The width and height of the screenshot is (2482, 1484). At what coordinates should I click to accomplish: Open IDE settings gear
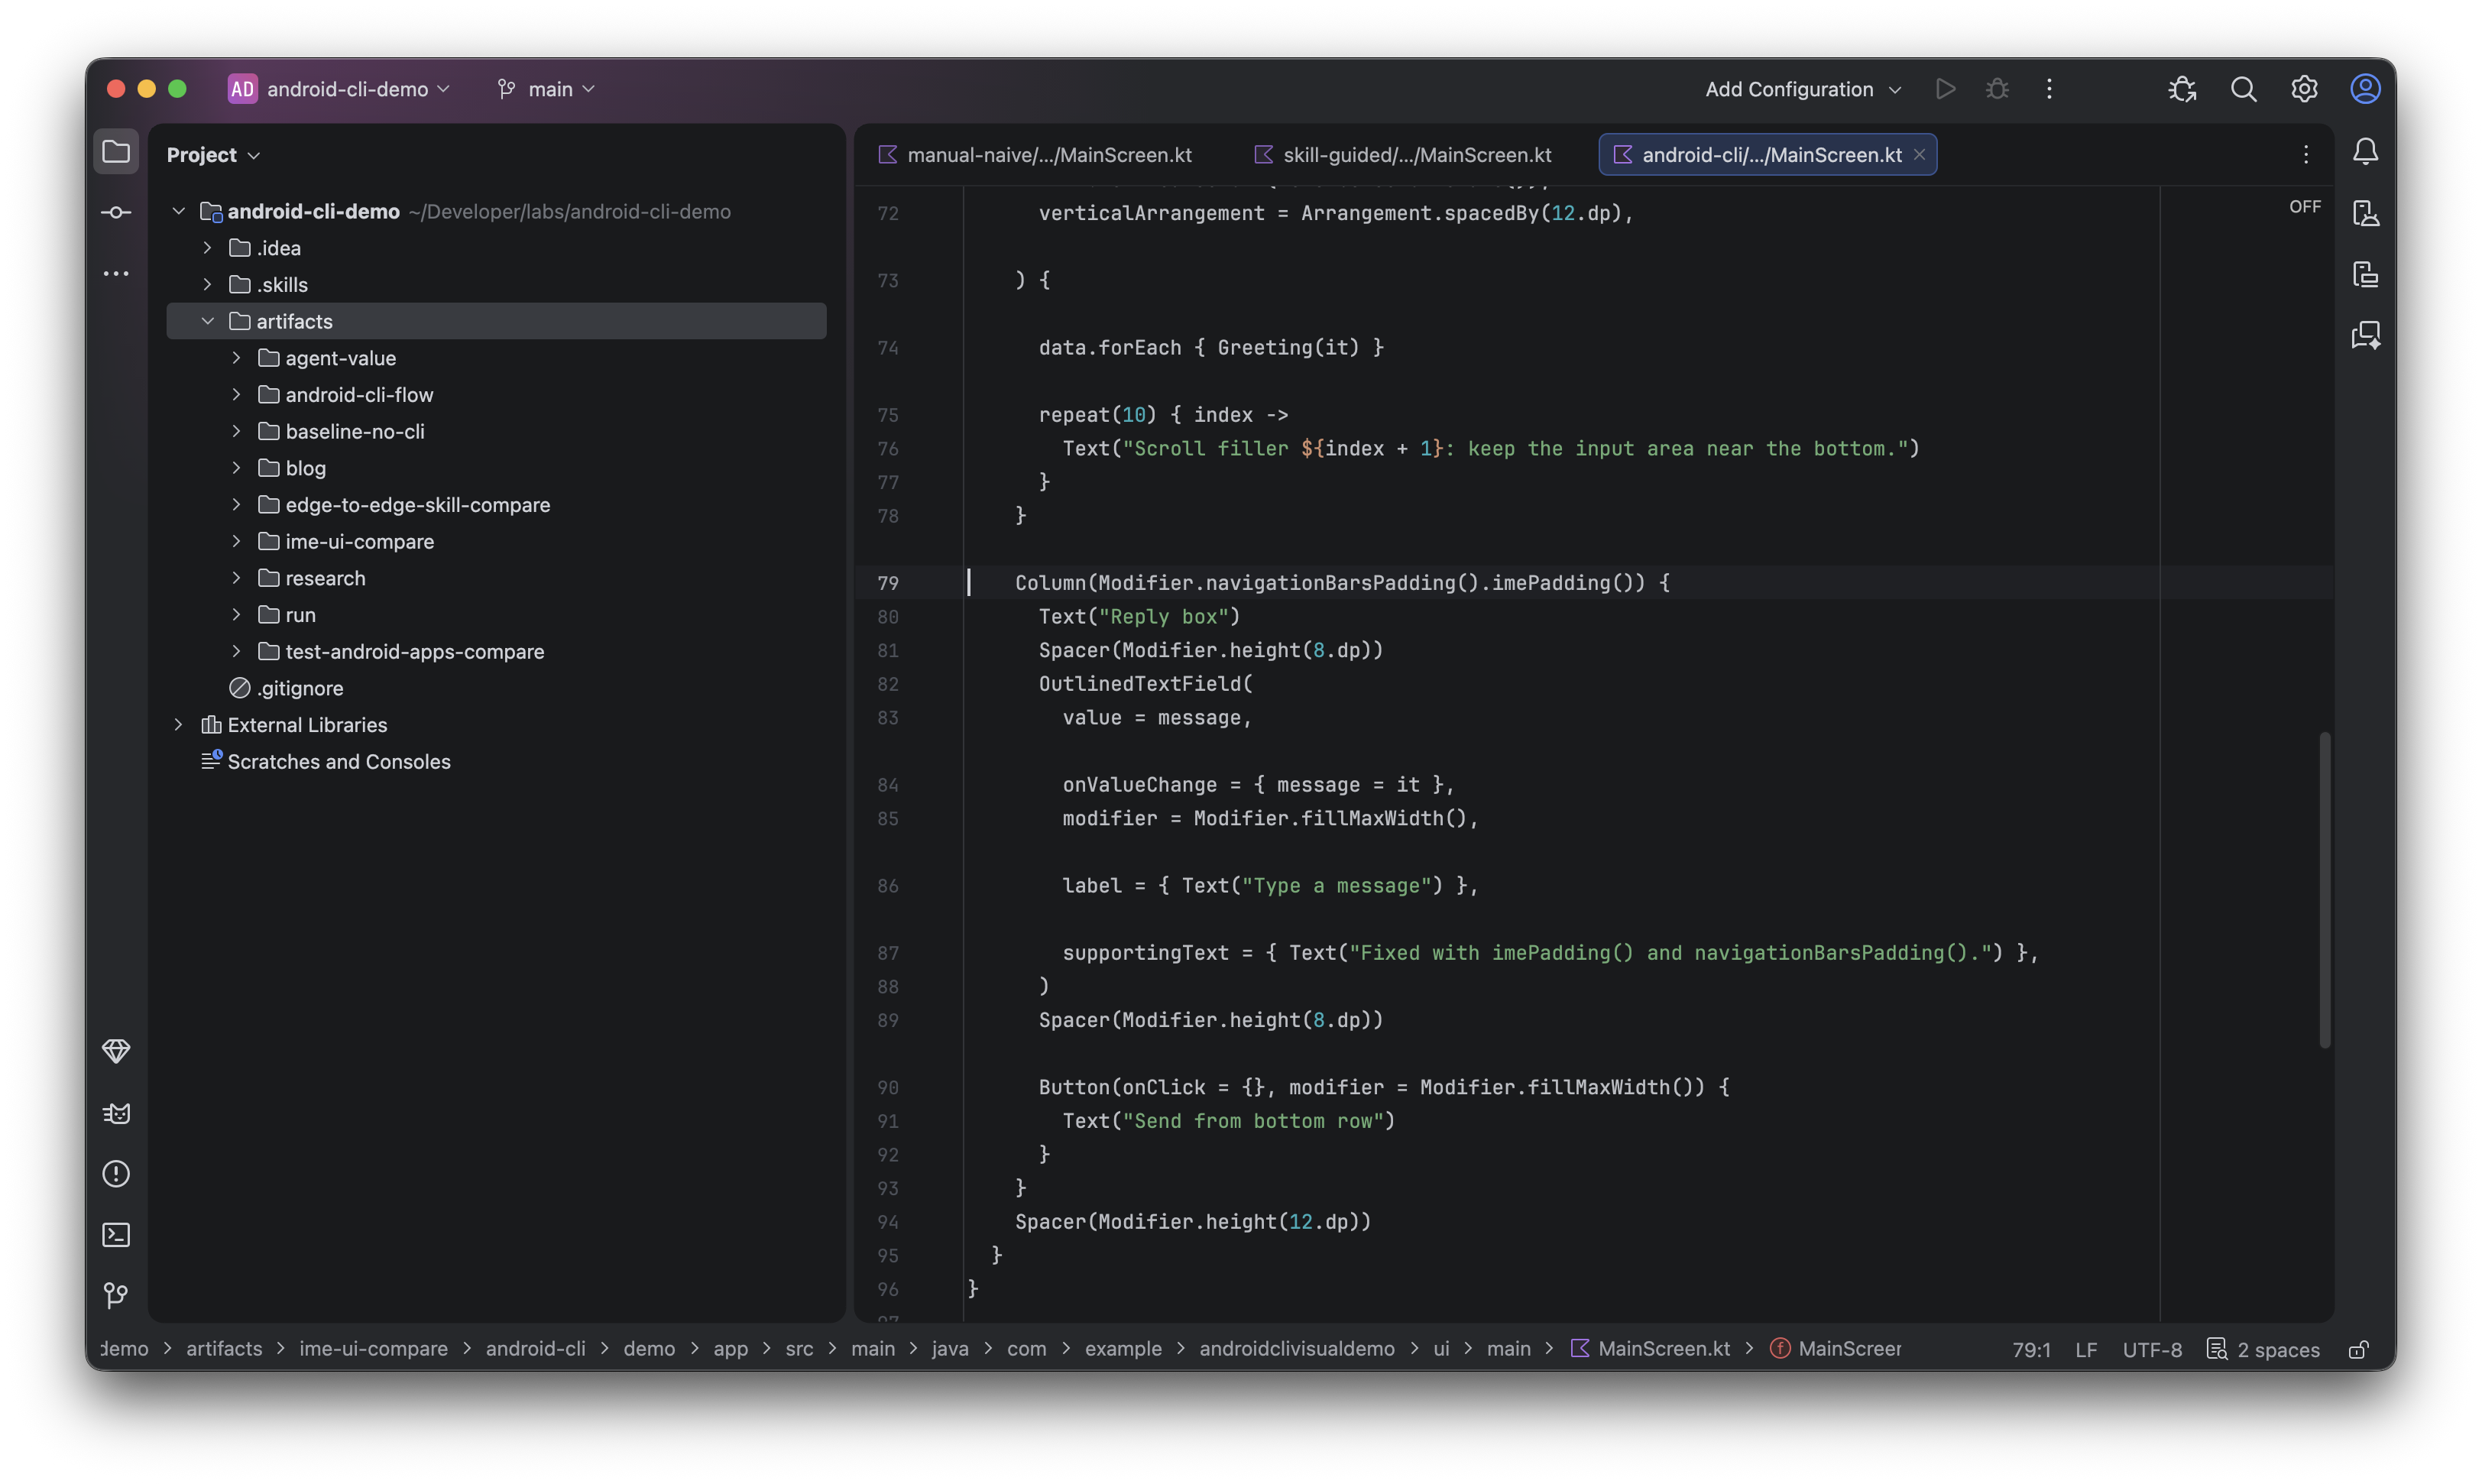tap(2304, 89)
